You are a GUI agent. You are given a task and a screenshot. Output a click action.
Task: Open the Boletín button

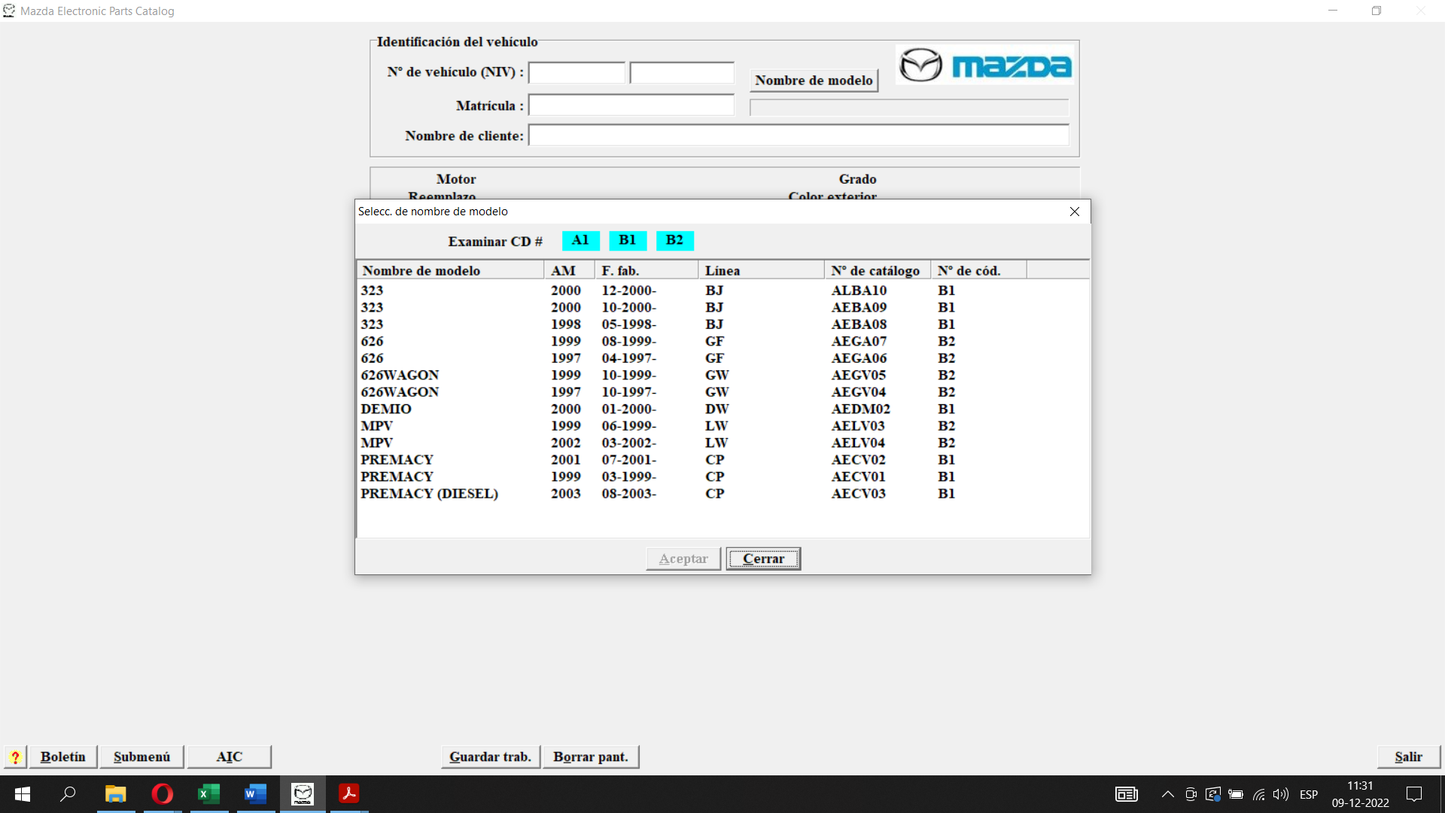(63, 757)
